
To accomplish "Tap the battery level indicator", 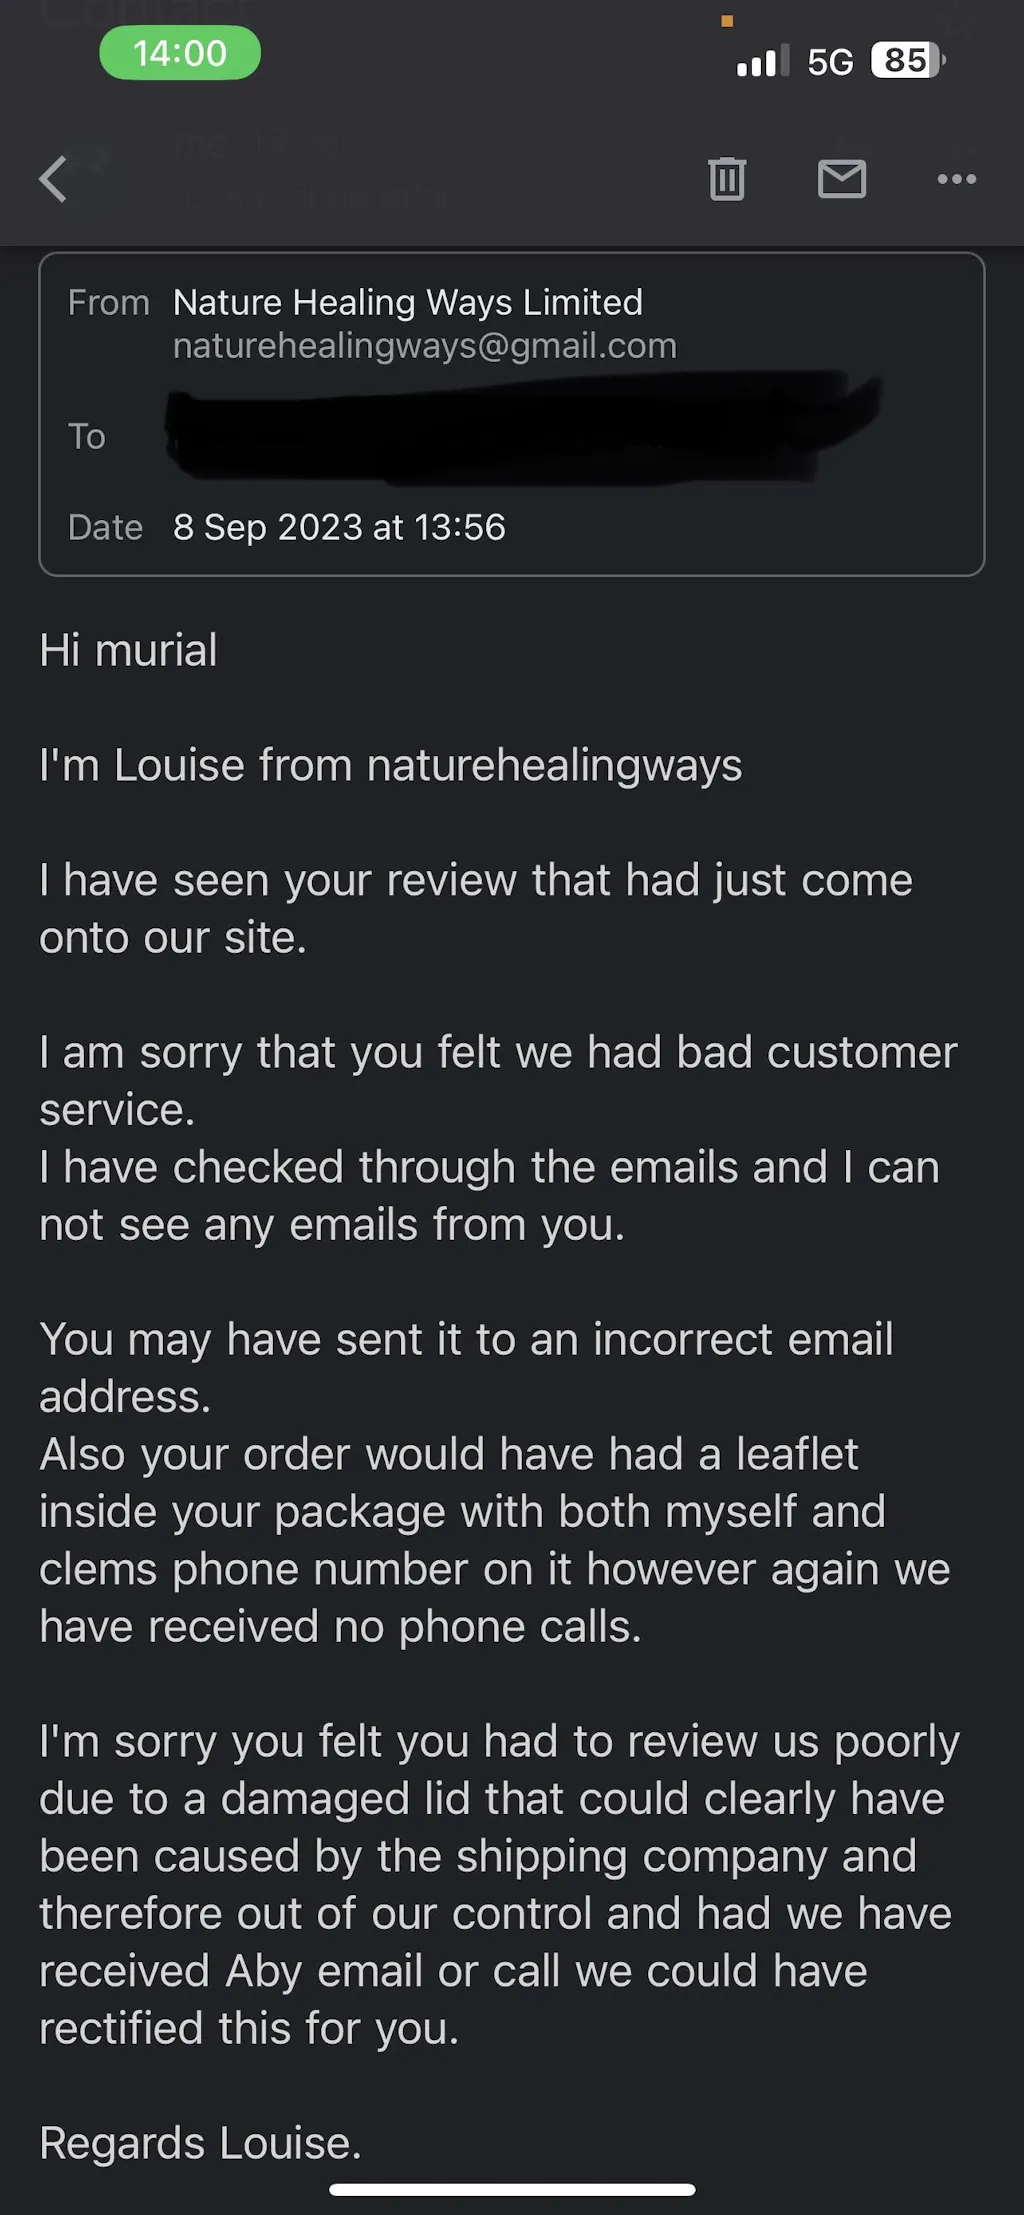I will [908, 61].
